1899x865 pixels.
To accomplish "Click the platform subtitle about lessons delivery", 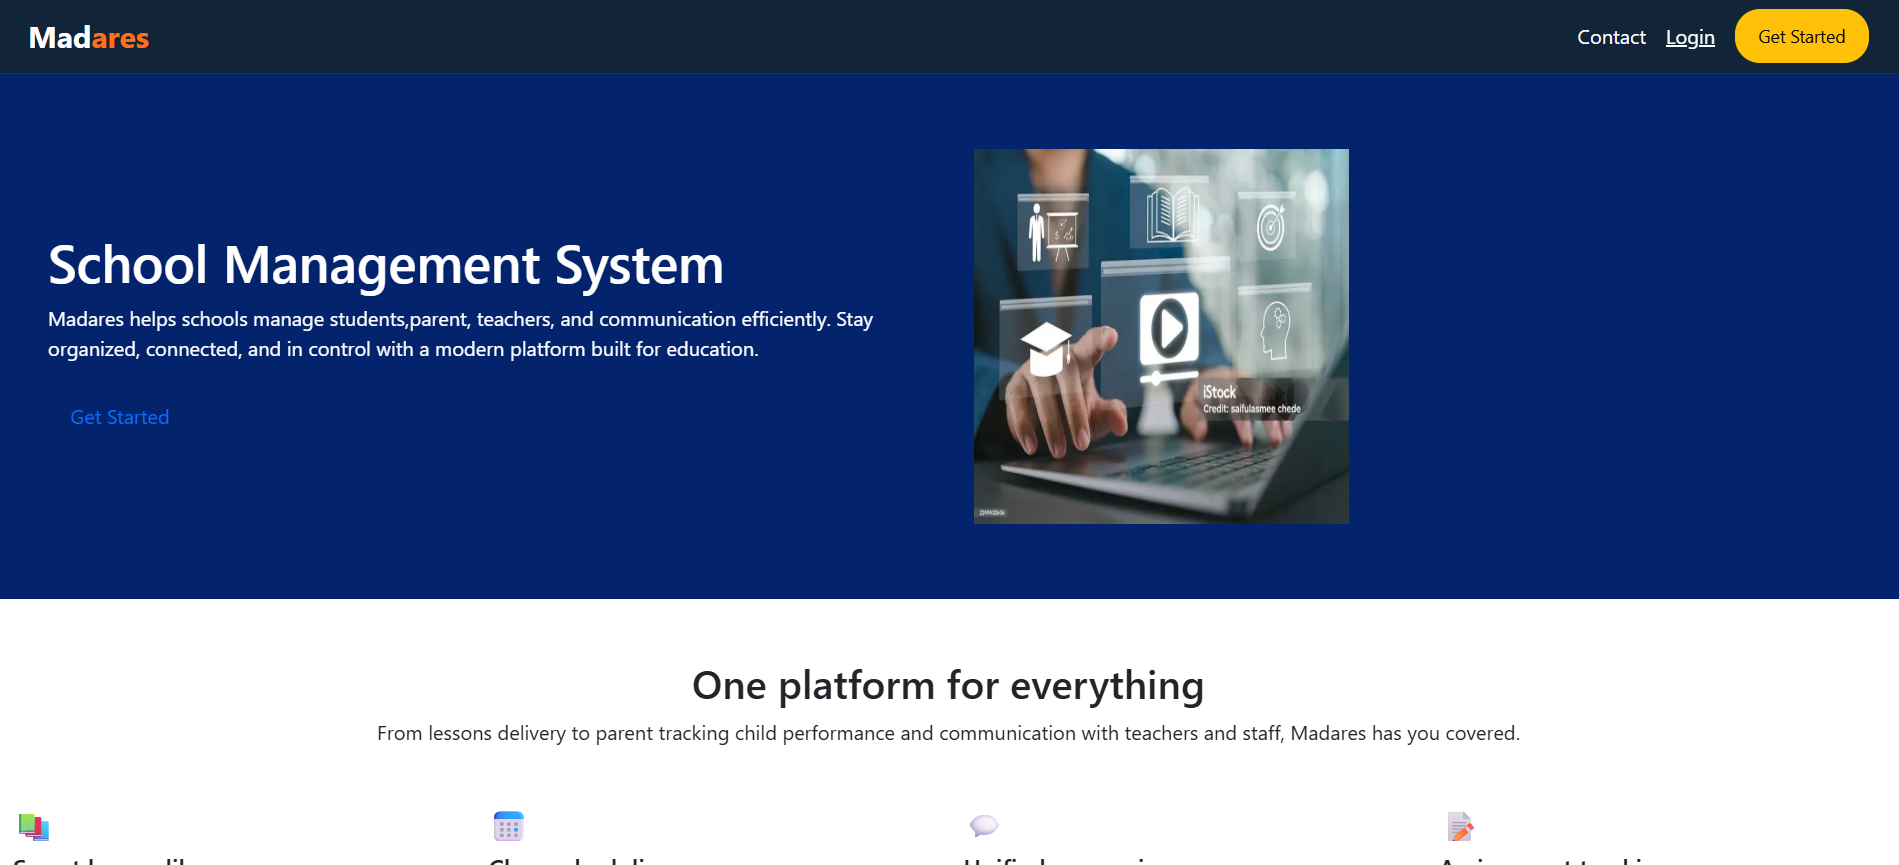I will pyautogui.click(x=948, y=733).
